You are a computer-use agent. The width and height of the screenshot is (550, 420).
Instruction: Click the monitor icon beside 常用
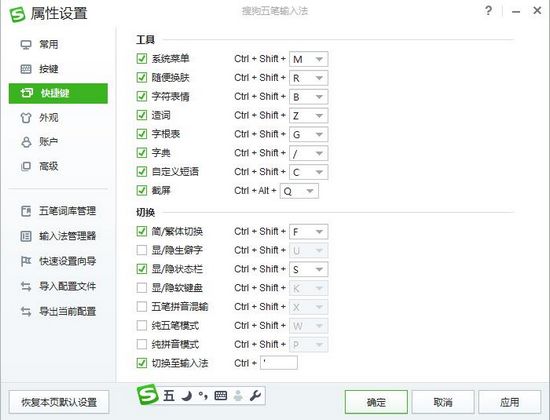coord(26,45)
